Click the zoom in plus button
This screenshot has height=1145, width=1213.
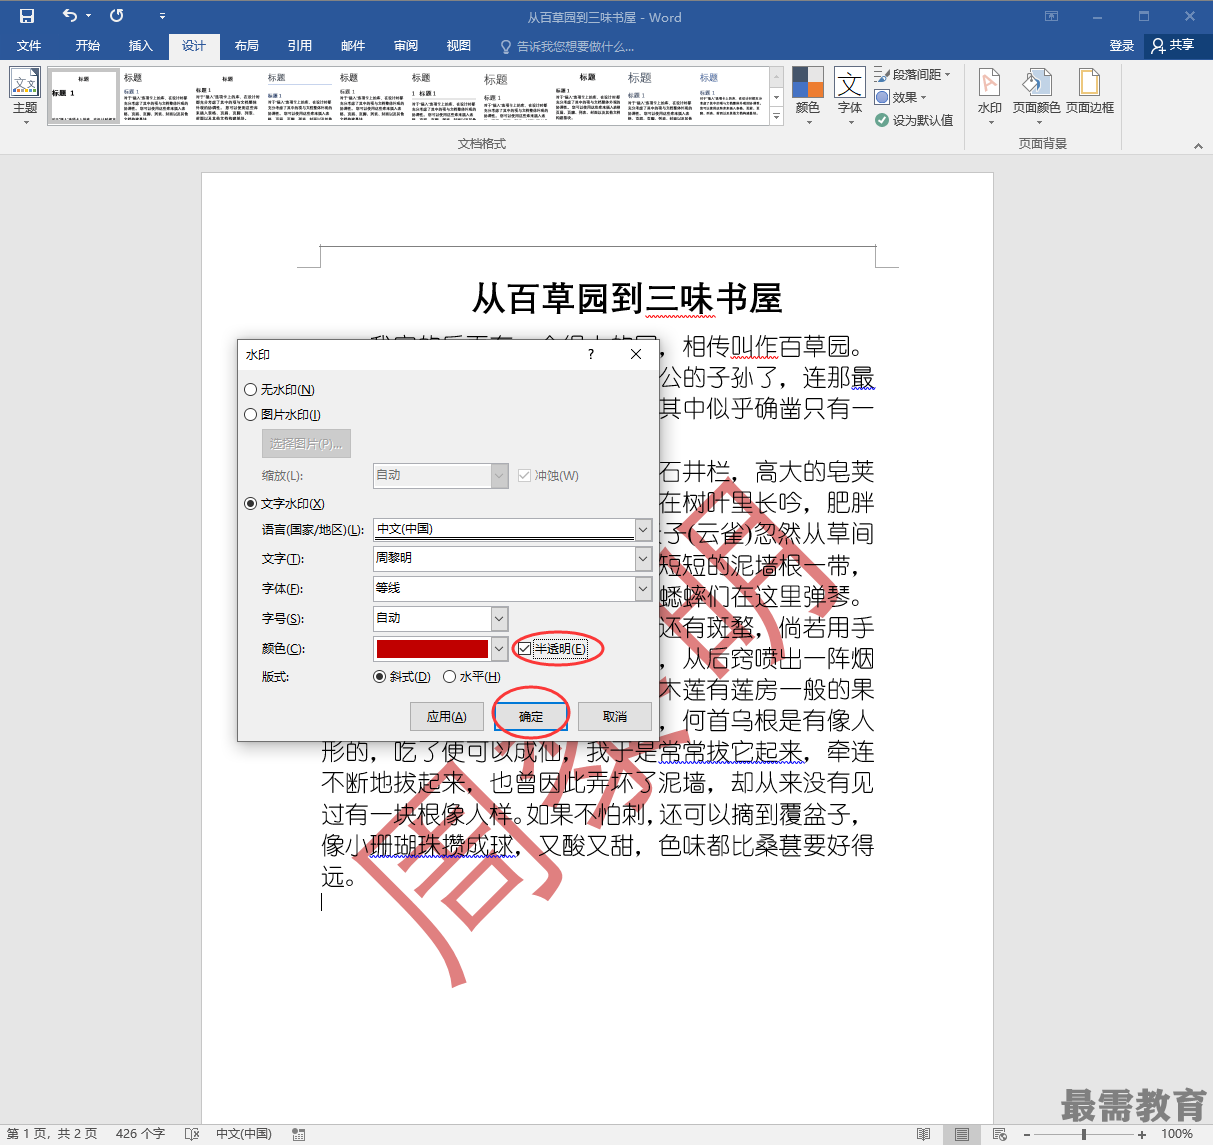click(x=1142, y=1135)
